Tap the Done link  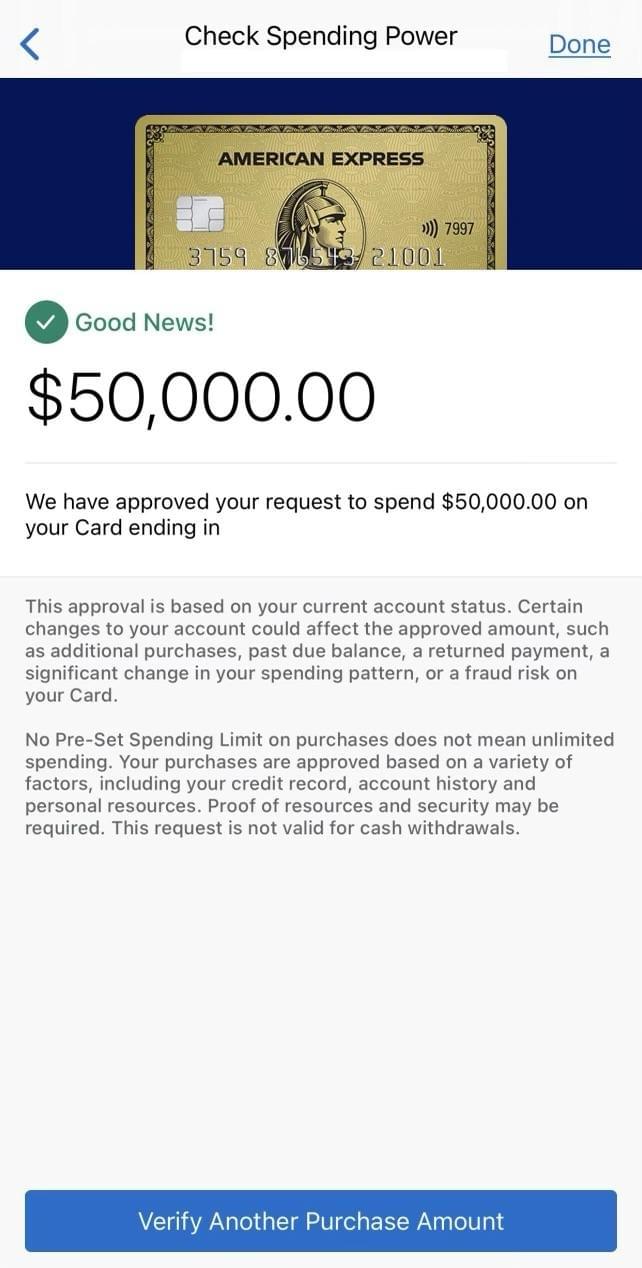[579, 45]
